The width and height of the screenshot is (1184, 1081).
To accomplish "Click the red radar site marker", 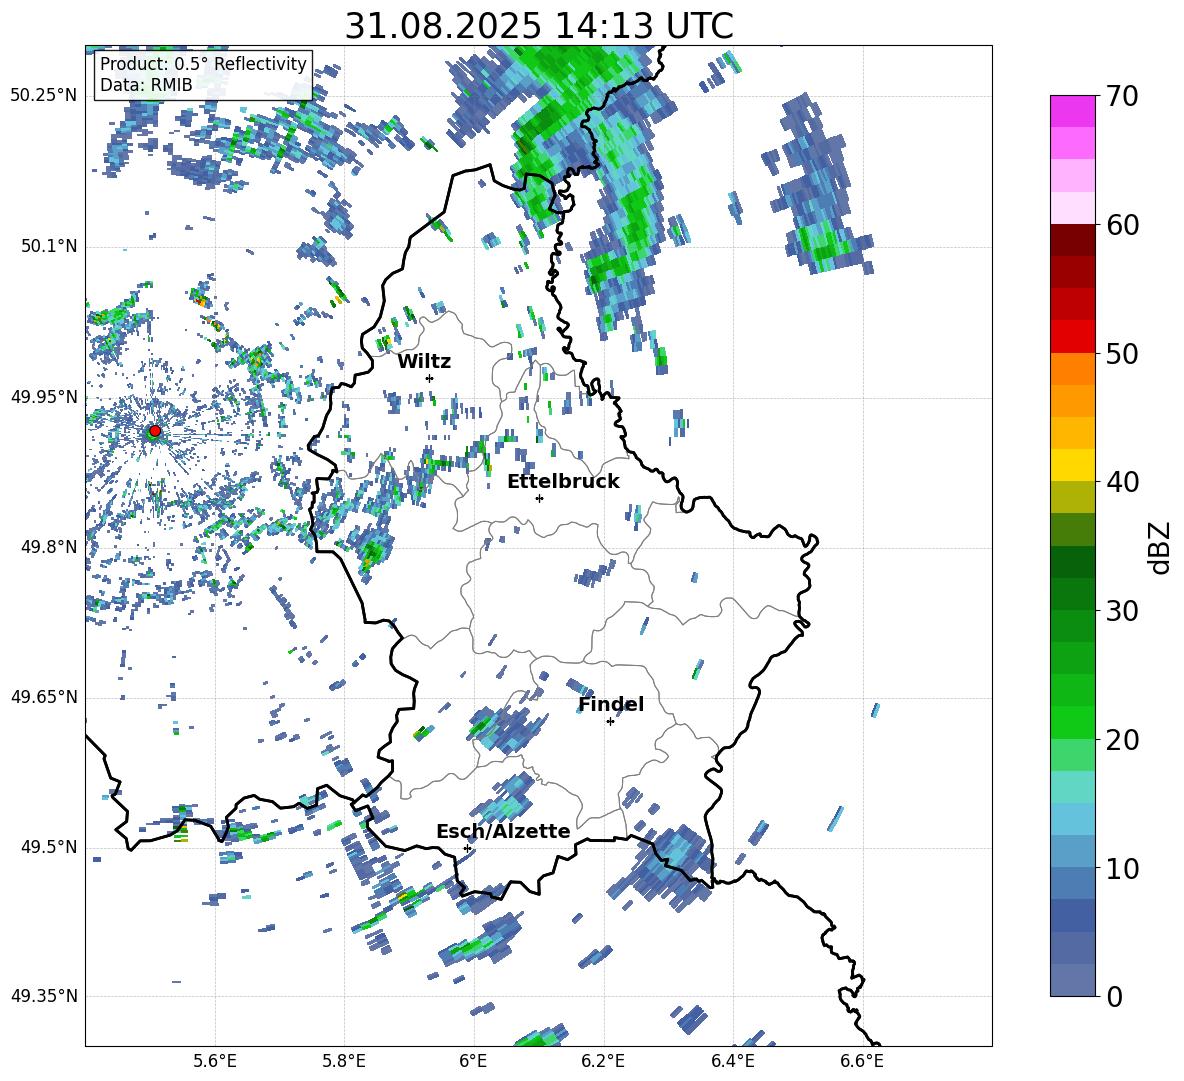I will point(155,431).
